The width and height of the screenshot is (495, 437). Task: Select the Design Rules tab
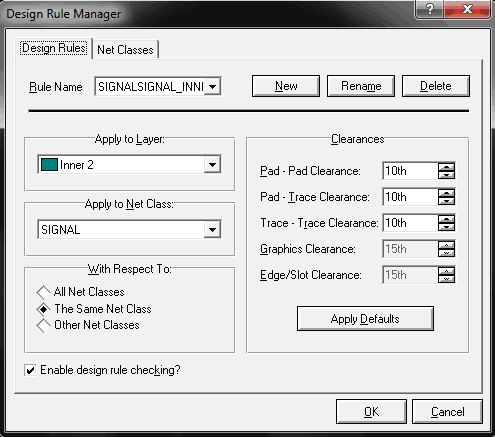point(54,48)
